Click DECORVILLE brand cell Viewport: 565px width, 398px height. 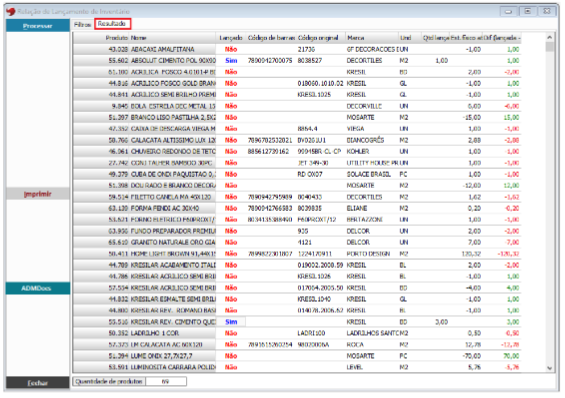click(372, 106)
